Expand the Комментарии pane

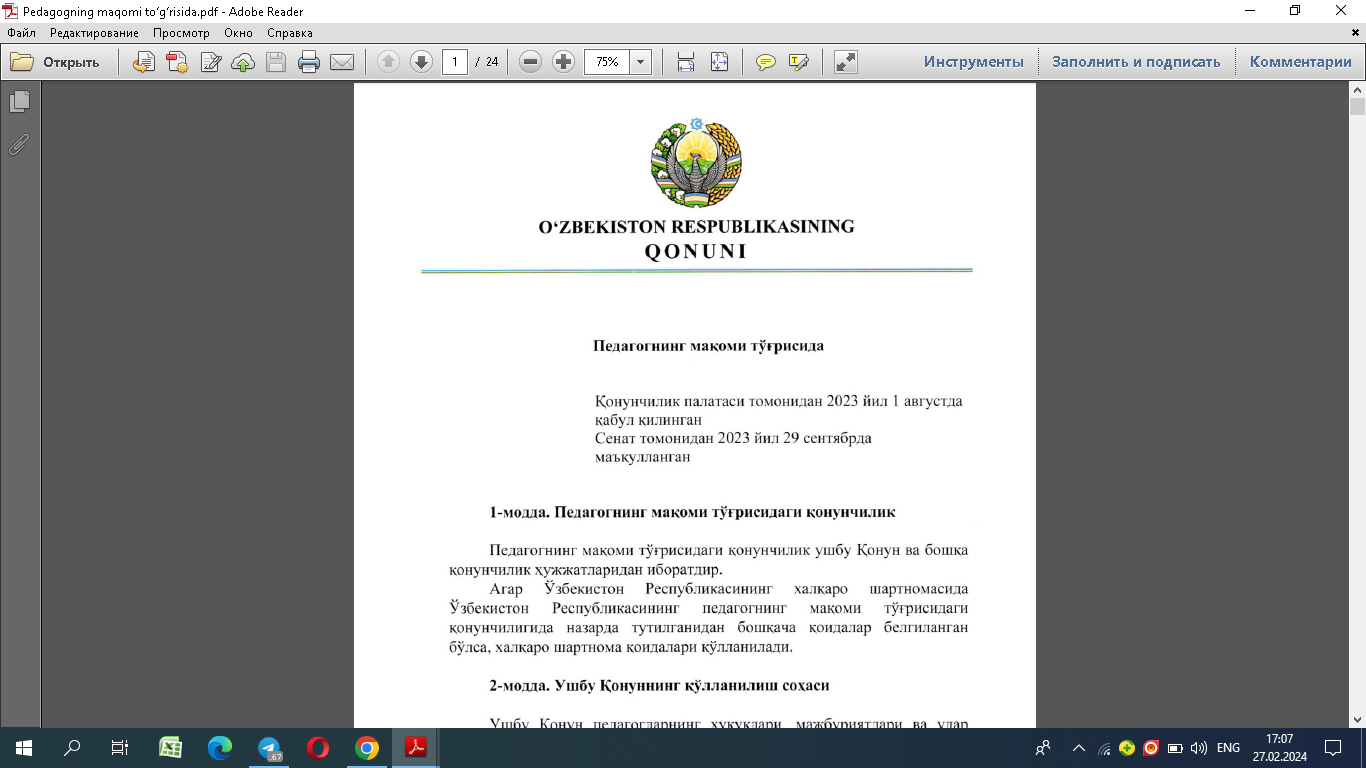[x=1300, y=62]
